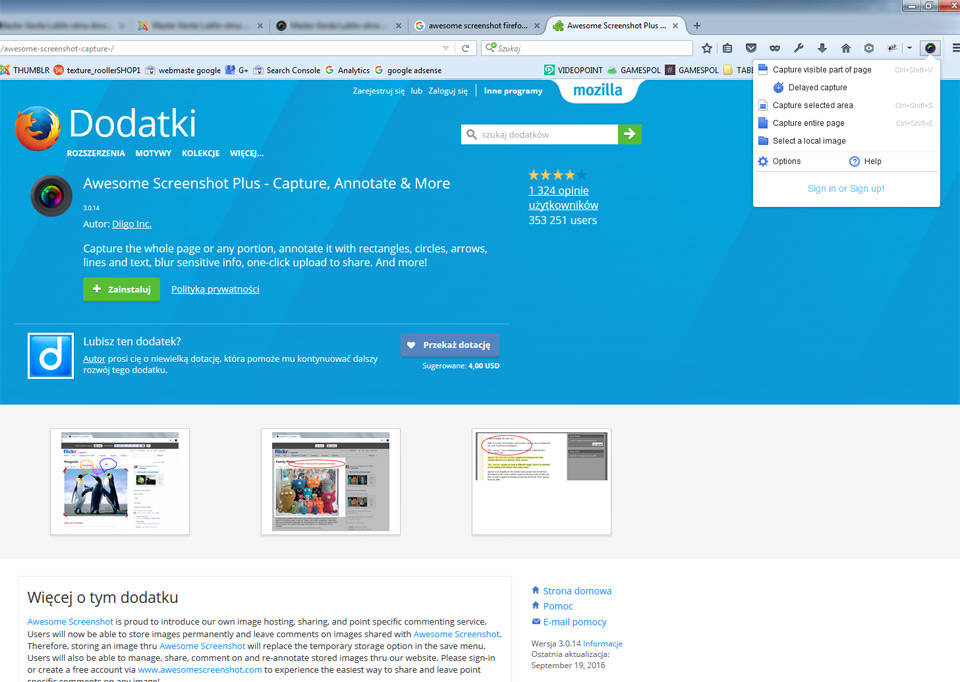This screenshot has width=960, height=682.
Task: Click the Help question mark icon
Action: (x=855, y=162)
